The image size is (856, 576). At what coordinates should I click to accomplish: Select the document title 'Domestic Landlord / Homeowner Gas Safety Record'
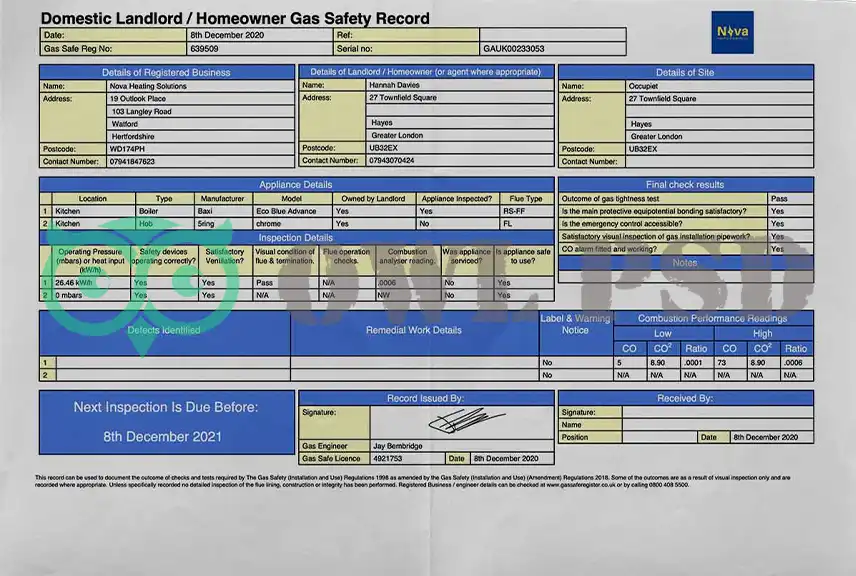pyautogui.click(x=235, y=18)
